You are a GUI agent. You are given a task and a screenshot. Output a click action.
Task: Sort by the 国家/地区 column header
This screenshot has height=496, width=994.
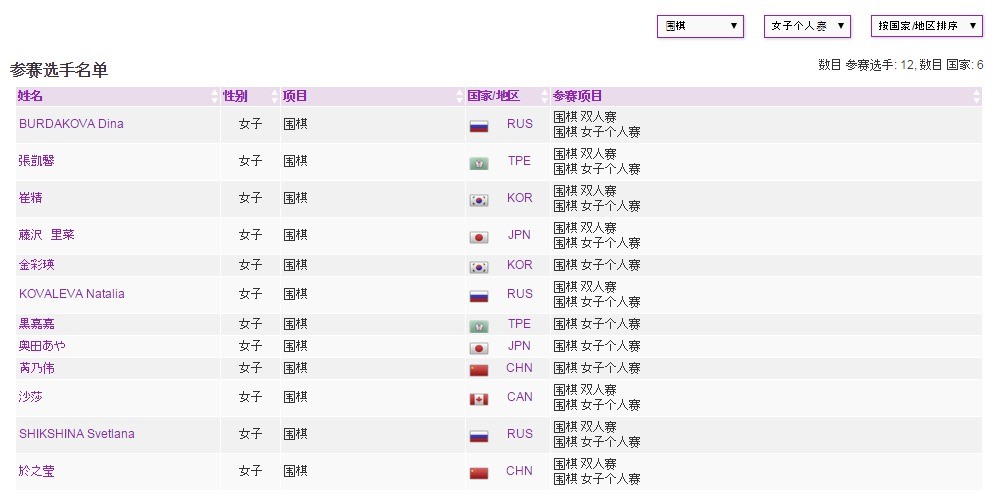click(494, 97)
